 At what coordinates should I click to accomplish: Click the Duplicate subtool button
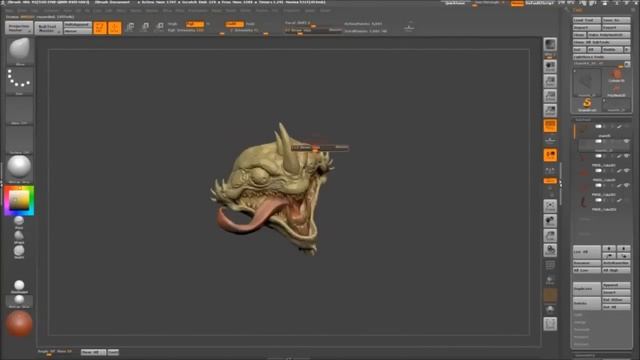click(x=587, y=288)
